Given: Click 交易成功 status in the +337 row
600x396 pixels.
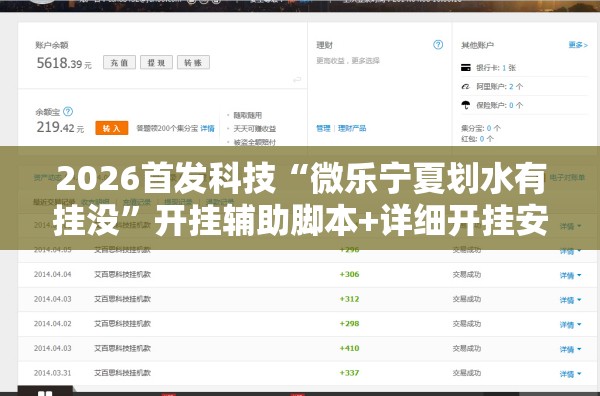Looking at the screenshot, I should [x=466, y=373].
